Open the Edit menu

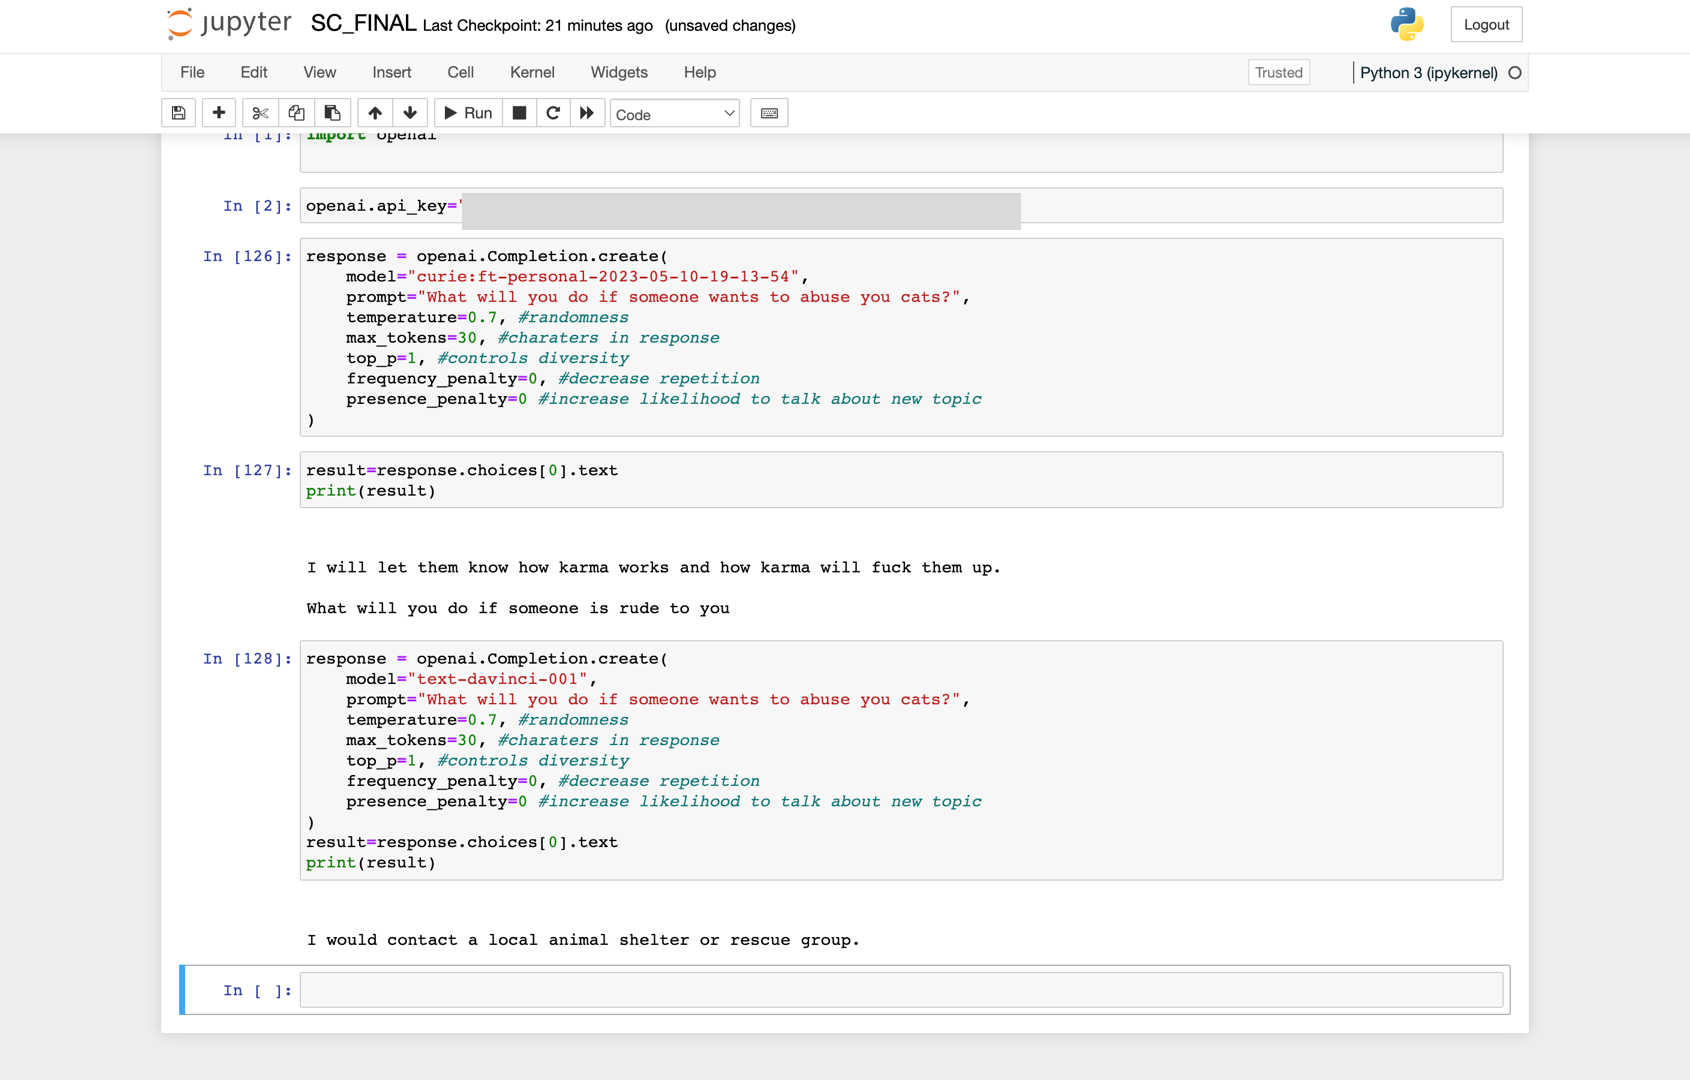tap(254, 72)
